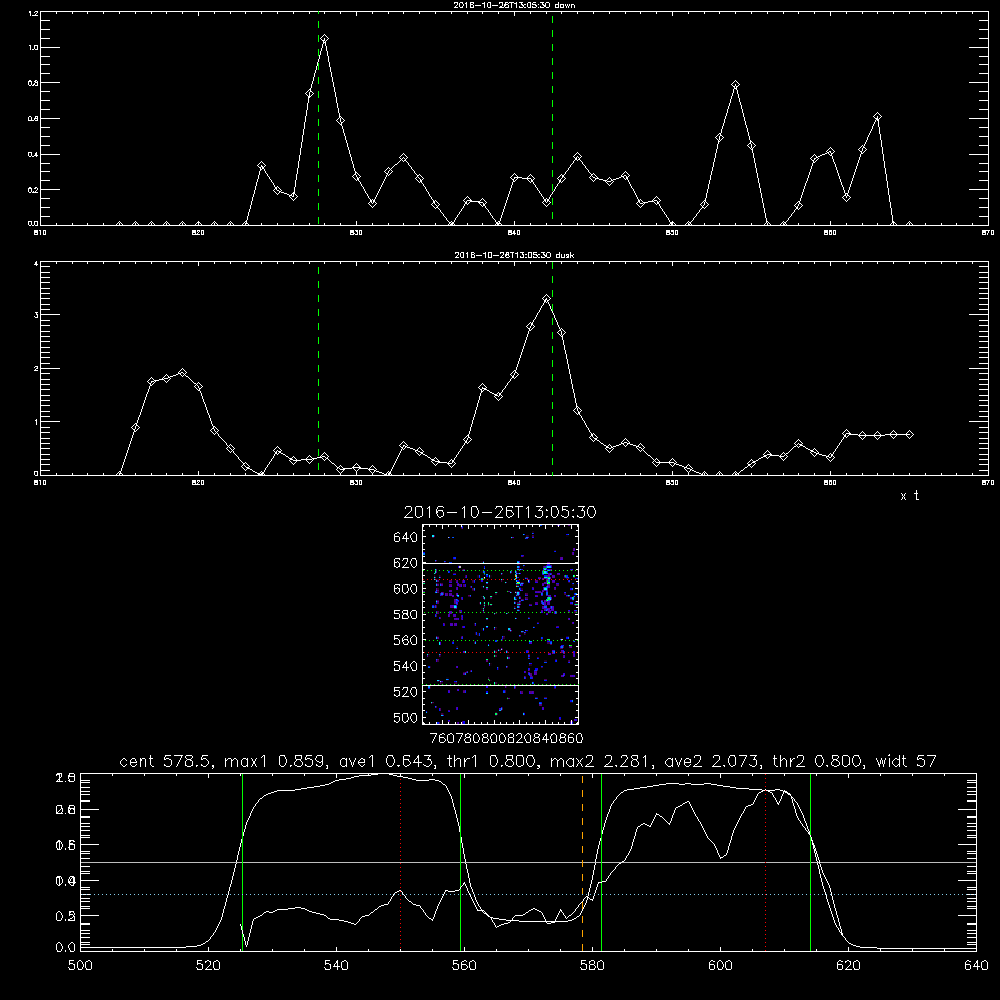Click the dusk plateau peak marker near 819

pos(182,372)
